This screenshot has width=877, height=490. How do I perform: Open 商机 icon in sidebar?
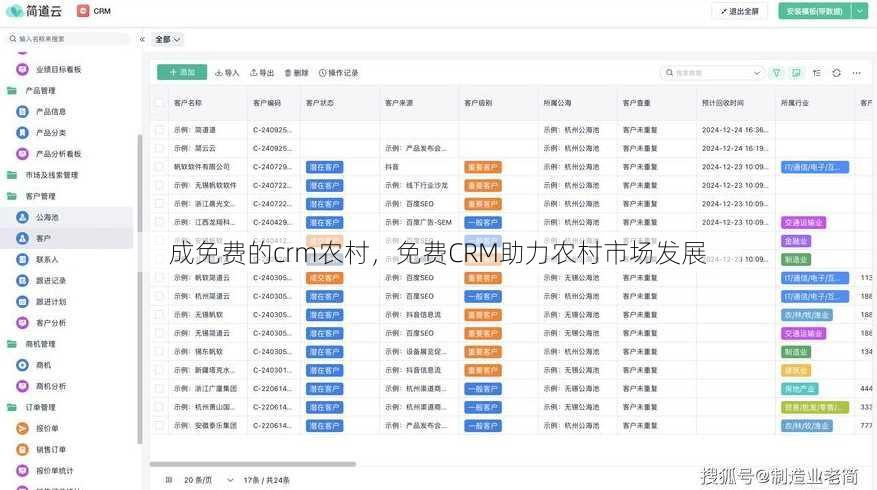click(x=22, y=365)
